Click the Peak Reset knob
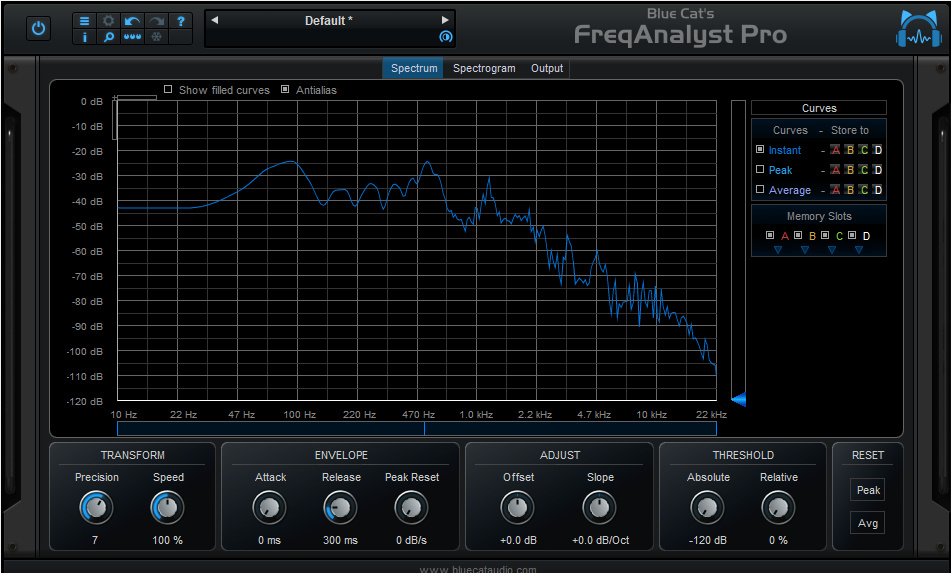Screen dimensions: 951x573 tap(411, 508)
